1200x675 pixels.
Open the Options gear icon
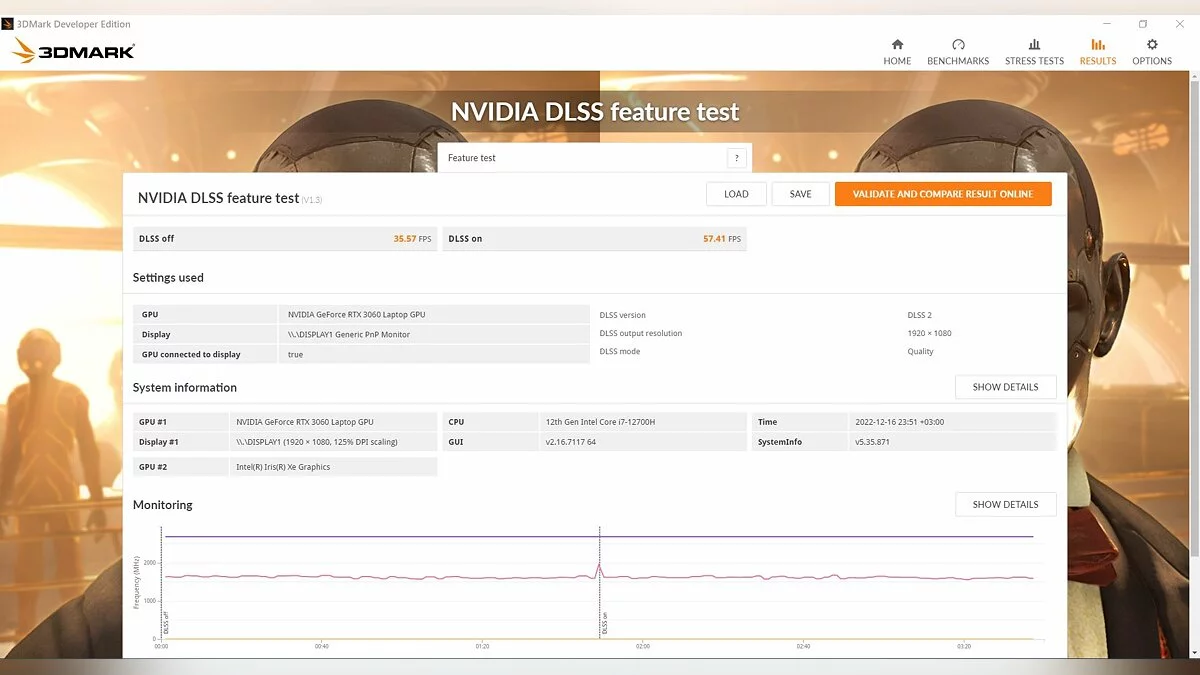point(1152,44)
